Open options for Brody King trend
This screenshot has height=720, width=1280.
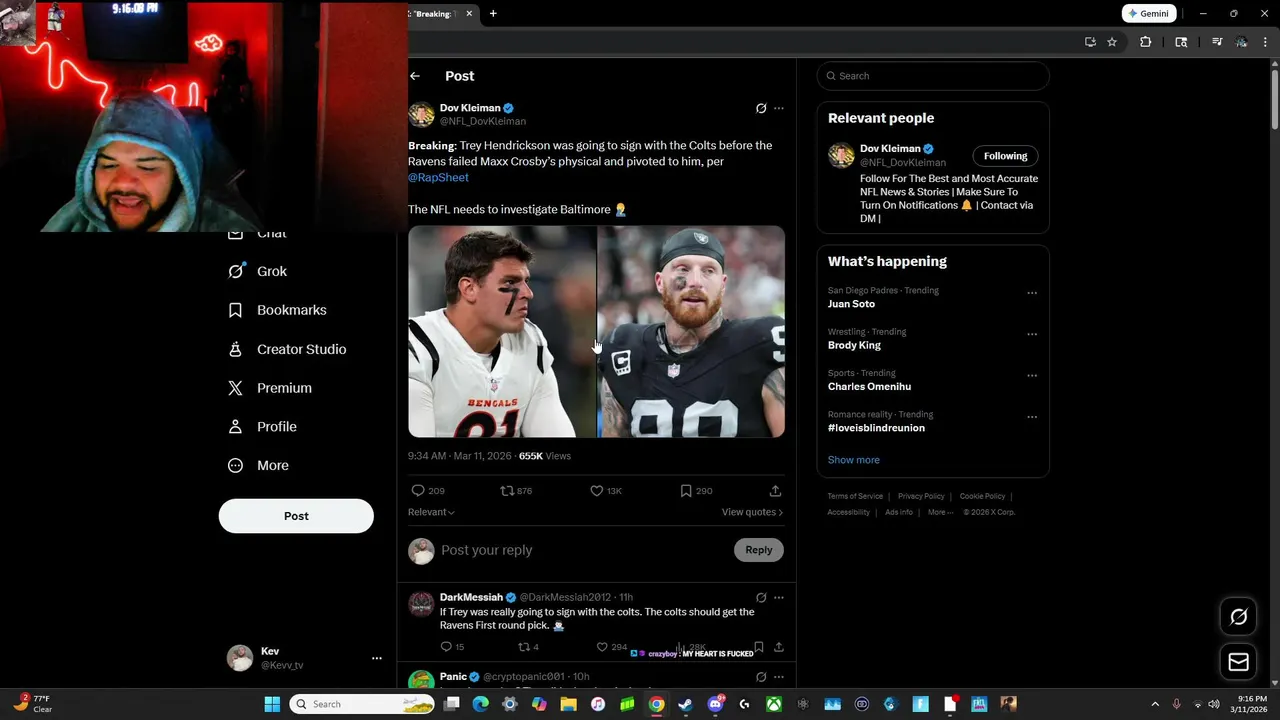coord(1032,334)
